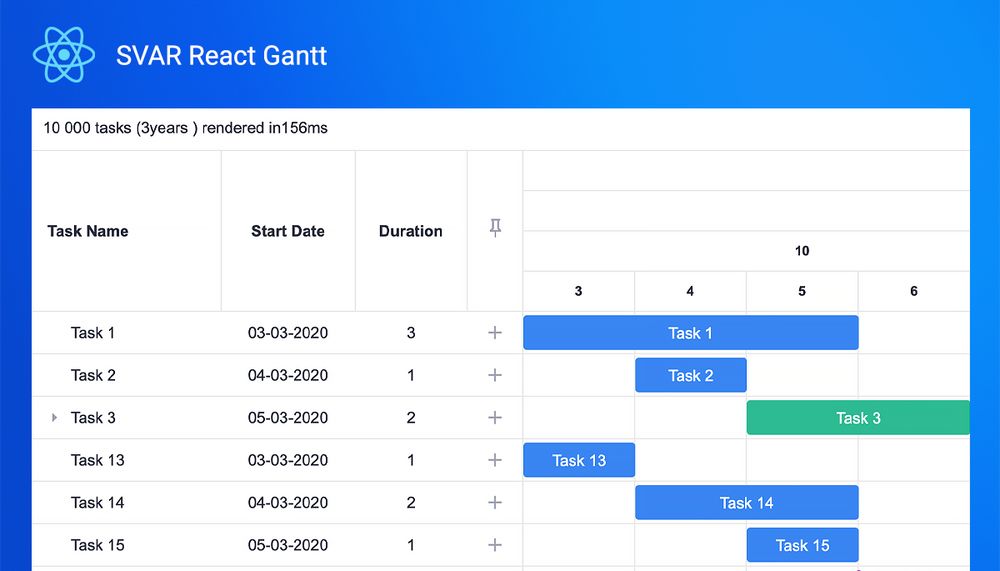This screenshot has width=1000, height=571.
Task: Add subtask with plus icon for Task 1
Action: (x=495, y=332)
